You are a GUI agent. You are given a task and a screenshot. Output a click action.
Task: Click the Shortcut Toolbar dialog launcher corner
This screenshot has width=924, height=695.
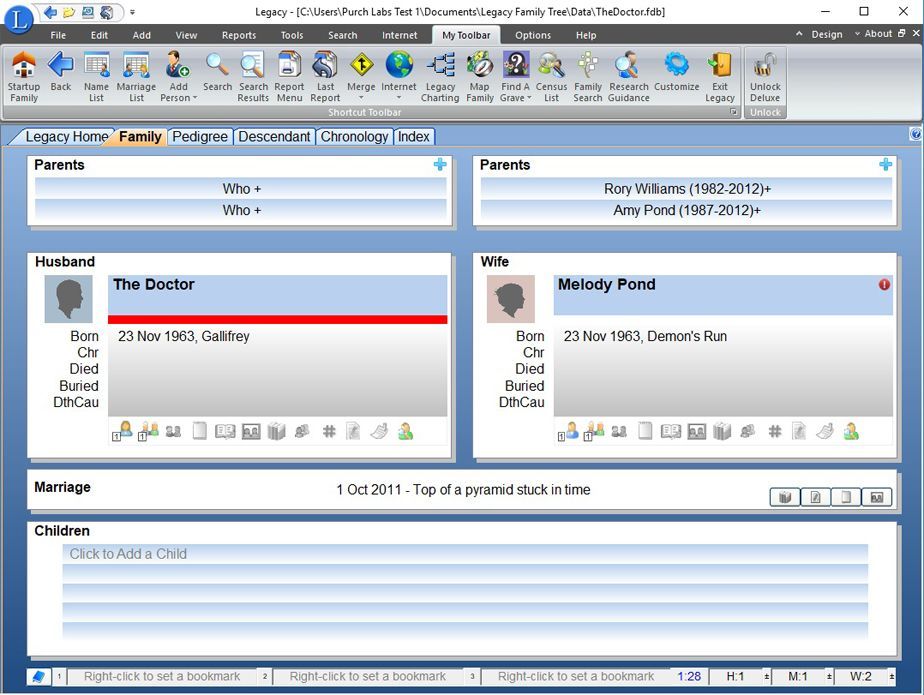(734, 112)
